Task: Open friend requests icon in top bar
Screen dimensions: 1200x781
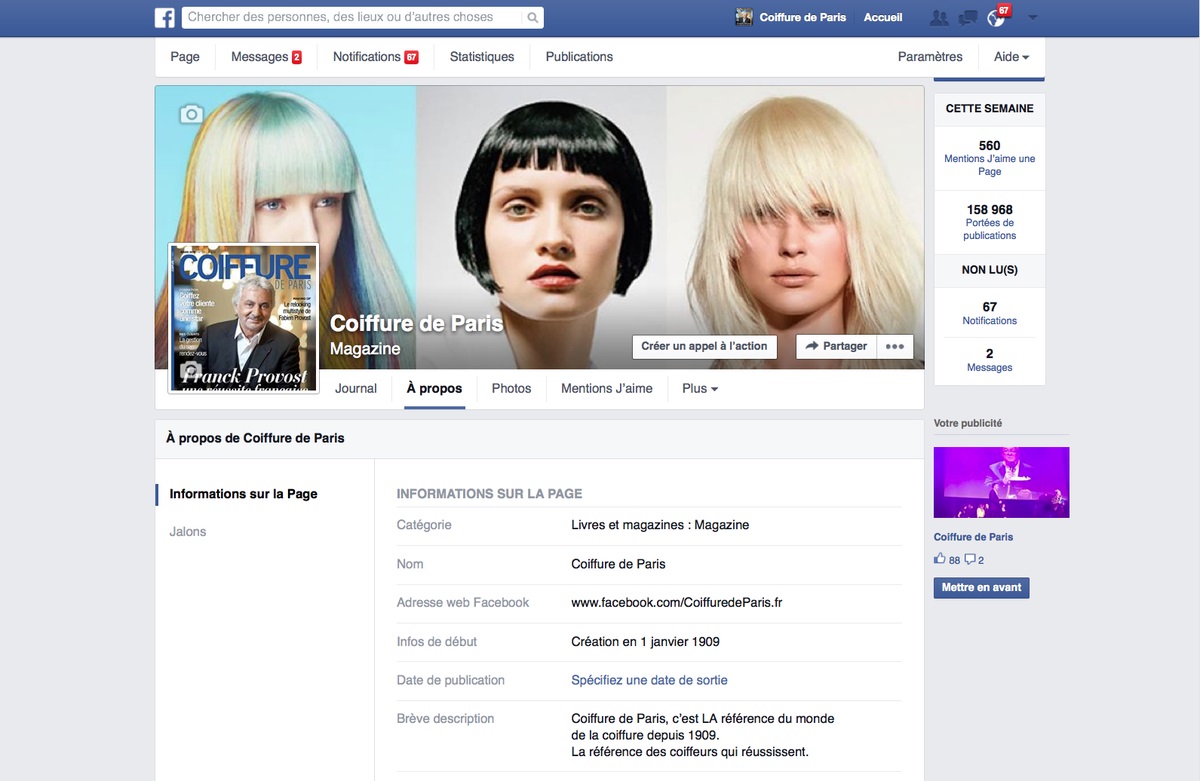Action: tap(938, 18)
